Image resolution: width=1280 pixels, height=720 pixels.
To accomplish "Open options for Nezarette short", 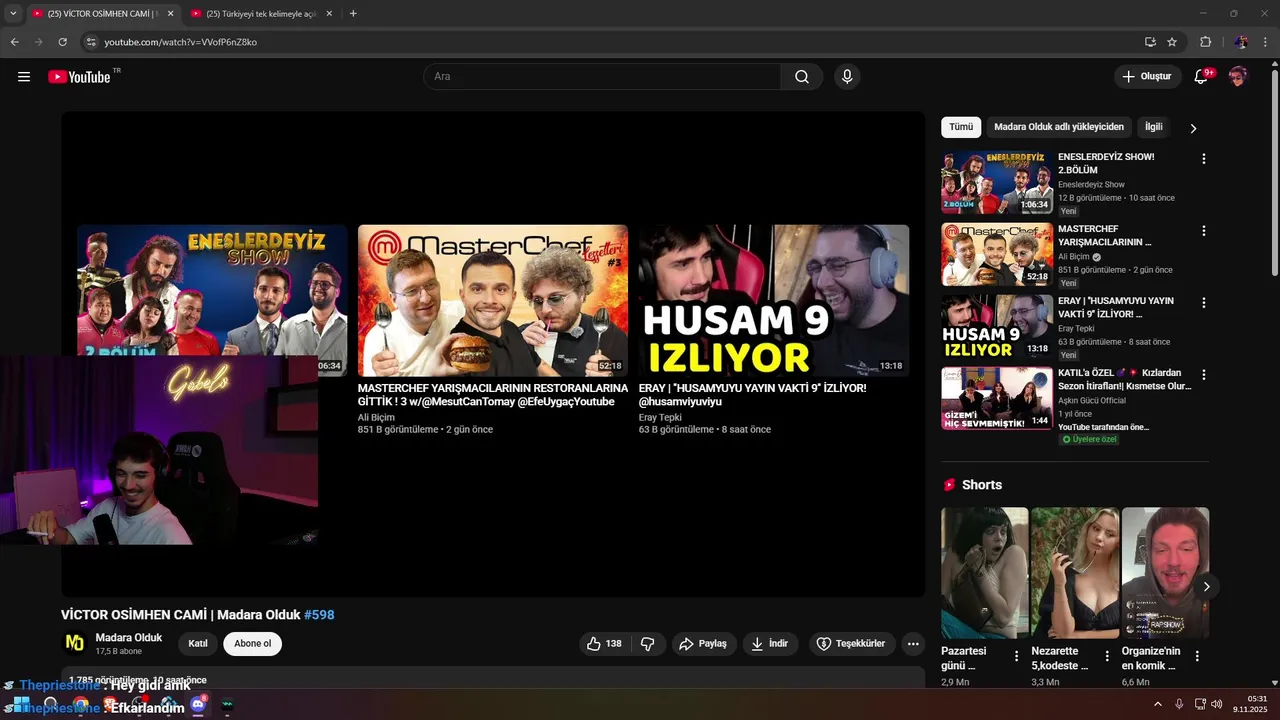I will click(x=1107, y=657).
